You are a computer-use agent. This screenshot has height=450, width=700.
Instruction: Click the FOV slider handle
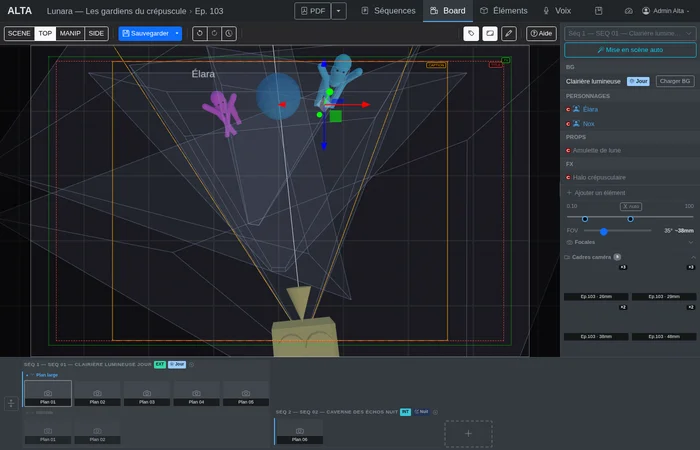[603, 230]
